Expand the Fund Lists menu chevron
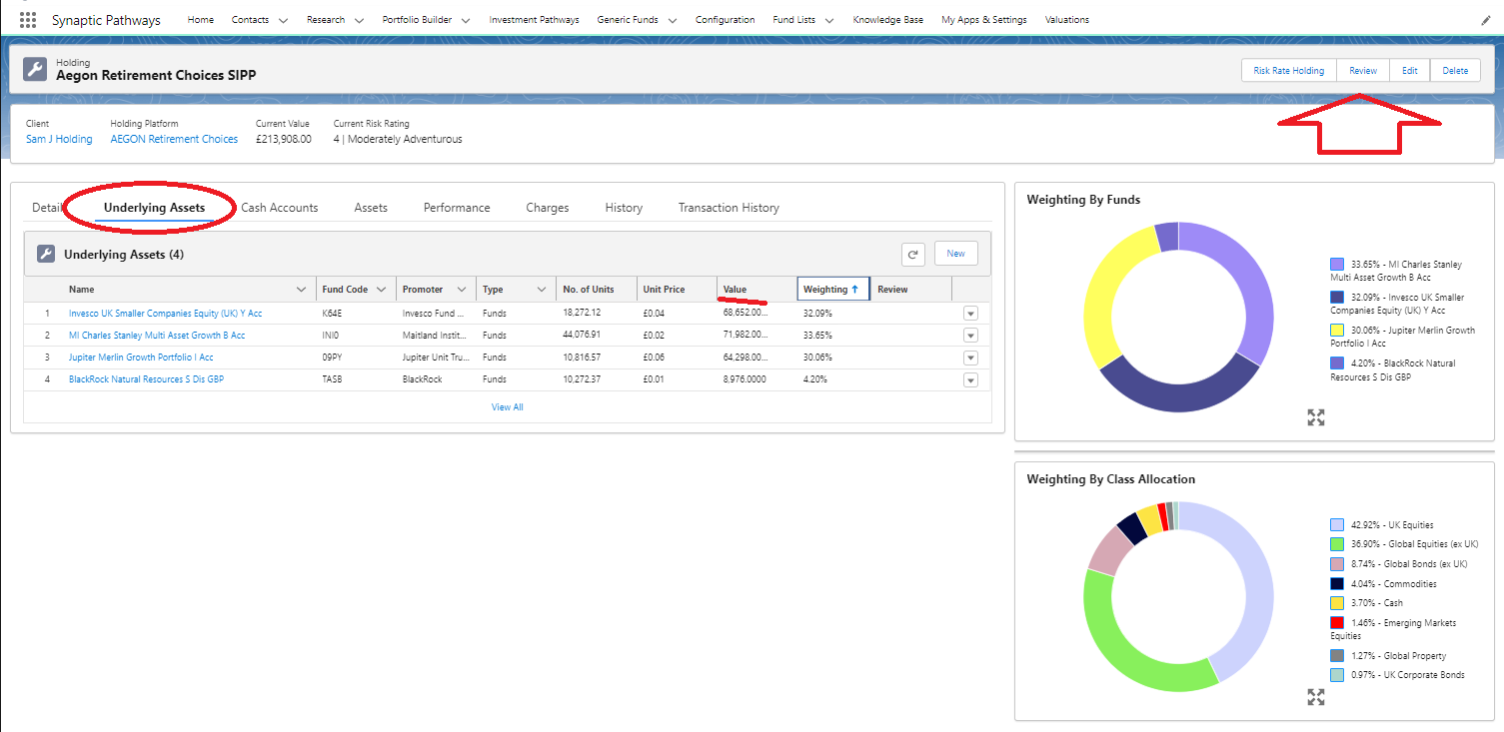This screenshot has height=732, width=1504. click(829, 20)
